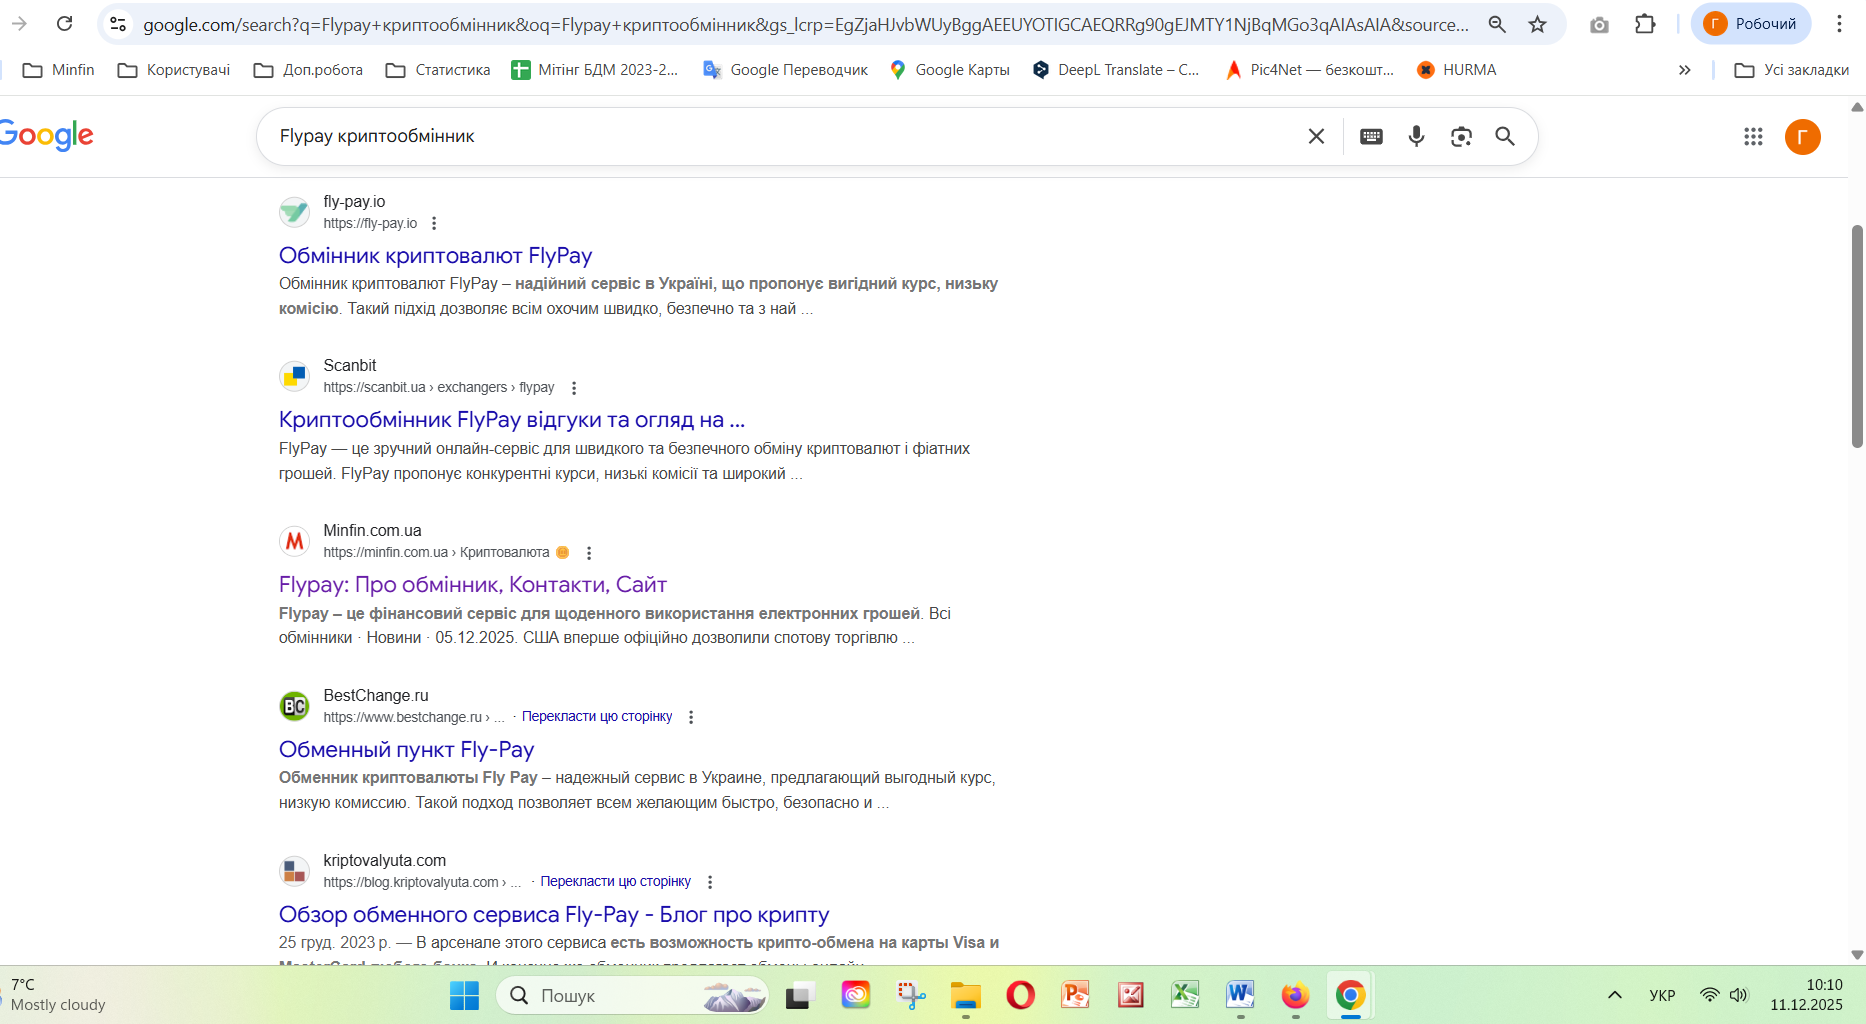This screenshot has height=1024, width=1866.
Task: Open PowerPoint from the taskbar
Action: (1075, 995)
